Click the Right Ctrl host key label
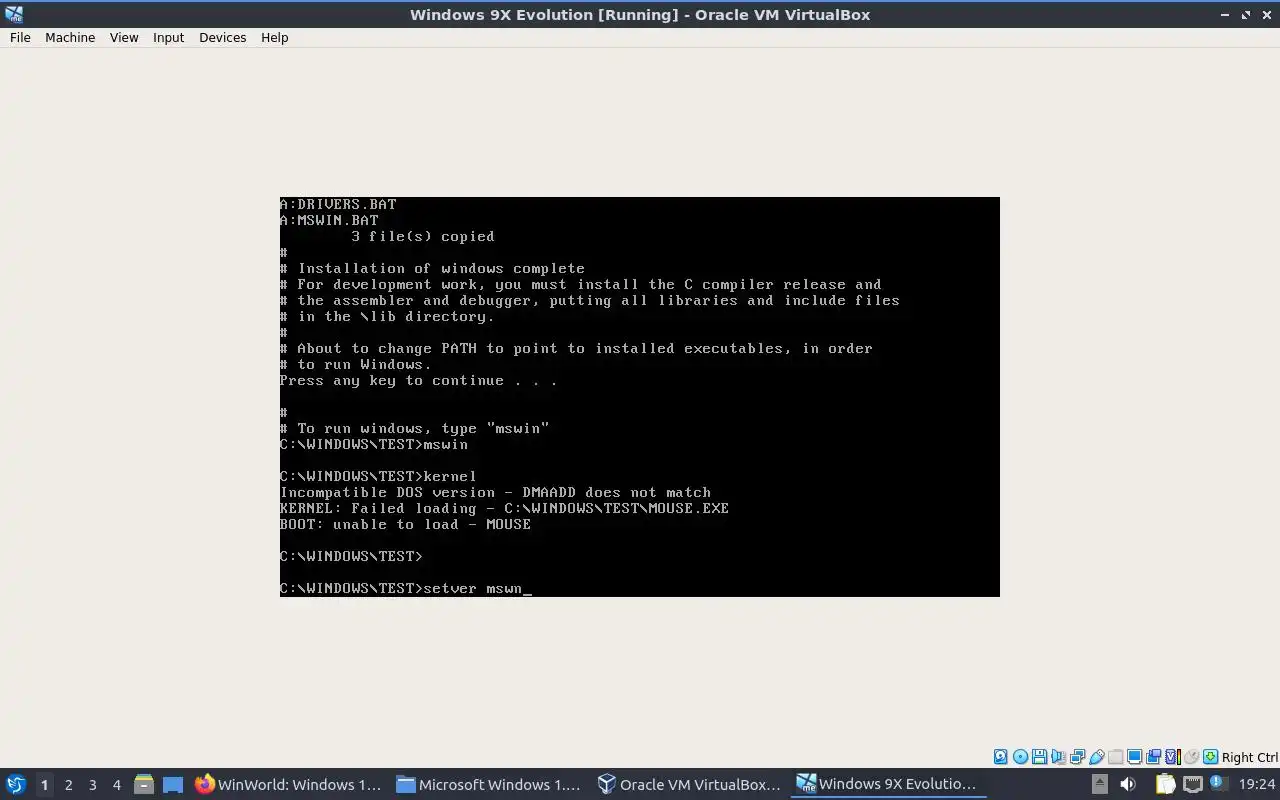1280x800 pixels. [x=1250, y=757]
